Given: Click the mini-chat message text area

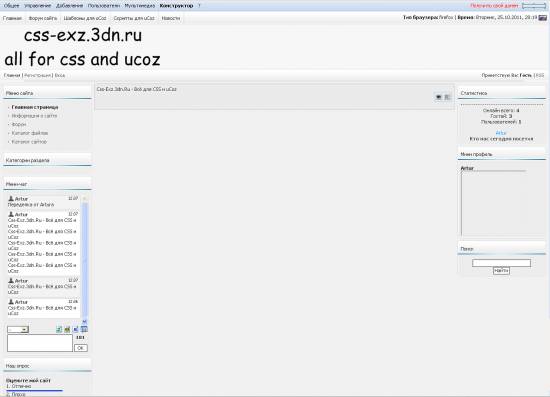Looking at the screenshot, I should (40, 343).
